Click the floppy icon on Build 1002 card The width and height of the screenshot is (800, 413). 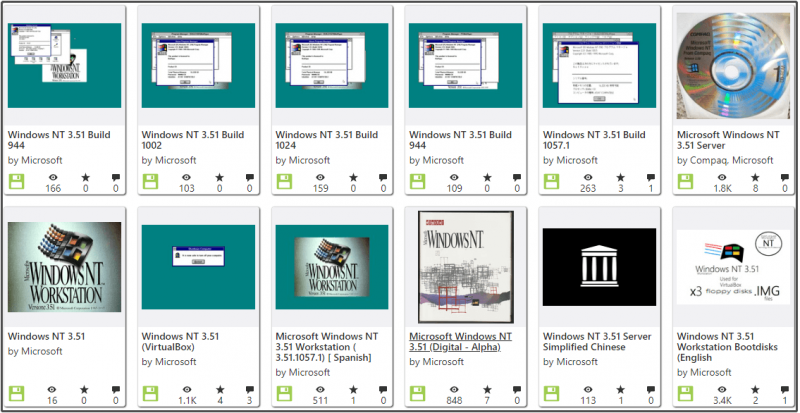(x=151, y=181)
